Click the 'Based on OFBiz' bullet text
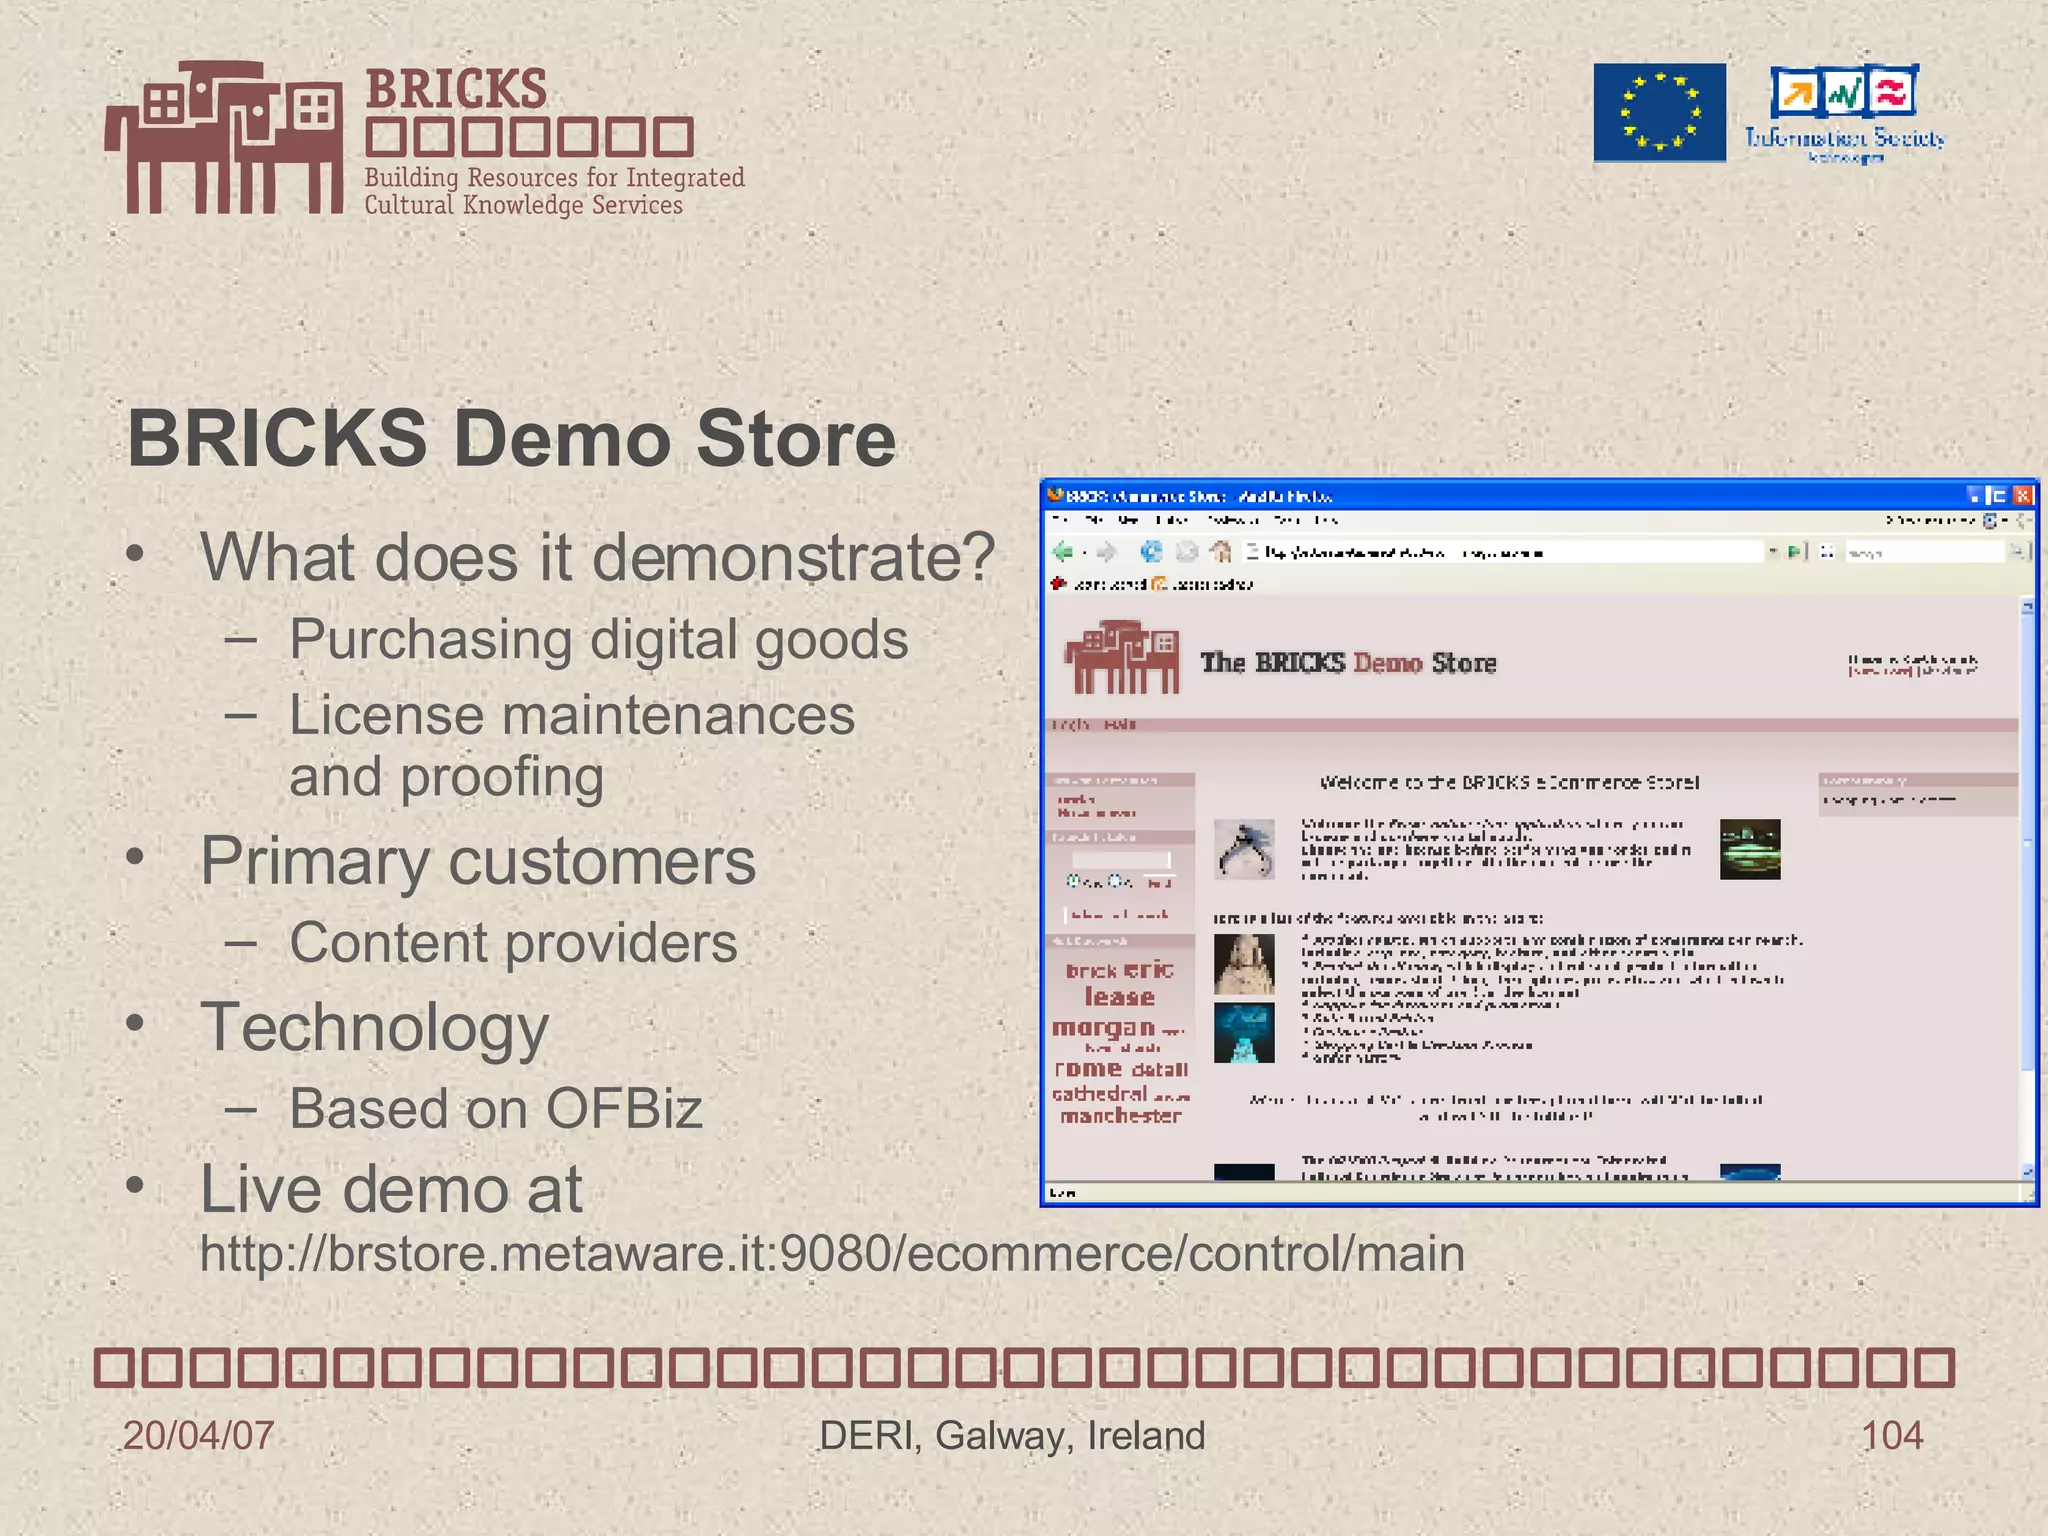2048x1536 pixels. (496, 1109)
